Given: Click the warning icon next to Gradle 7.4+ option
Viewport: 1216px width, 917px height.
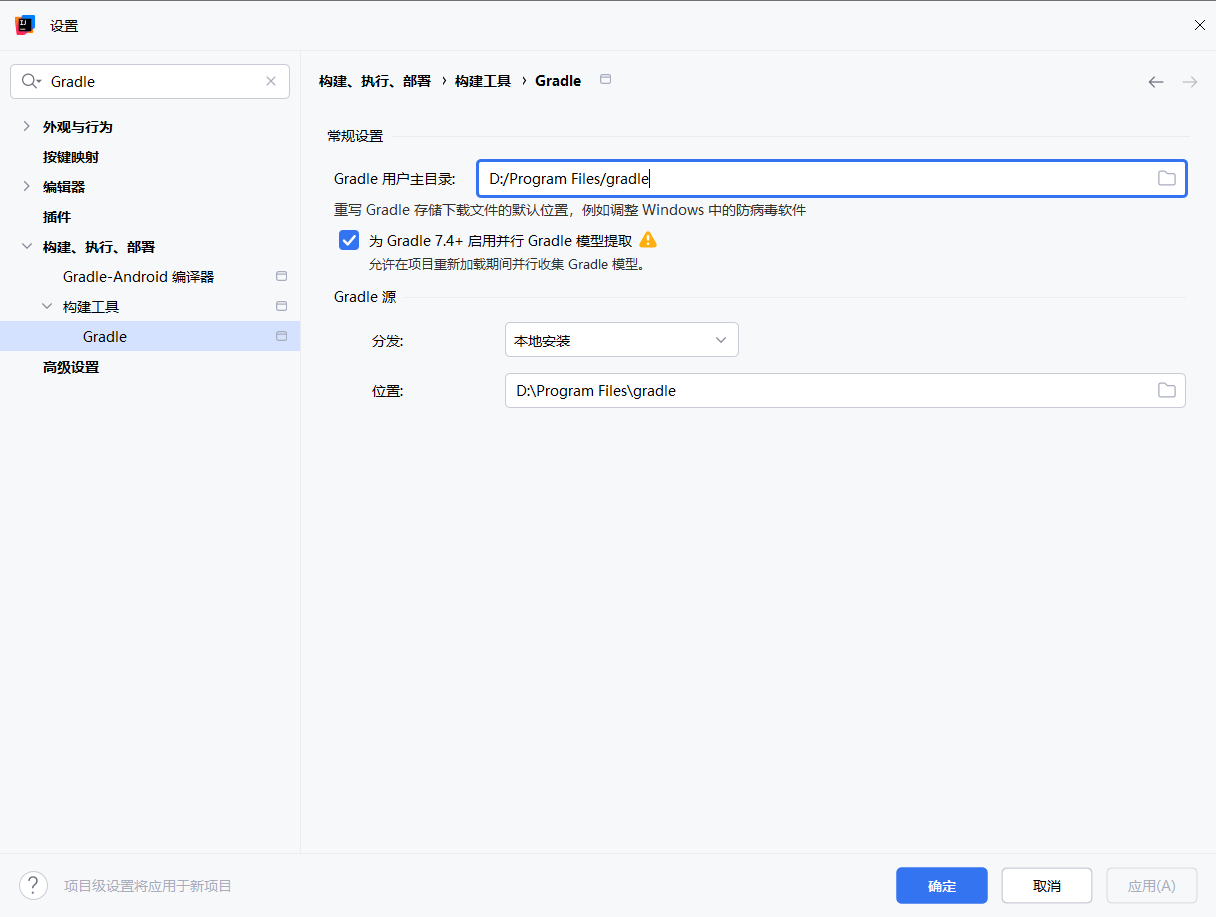Looking at the screenshot, I should [648, 240].
